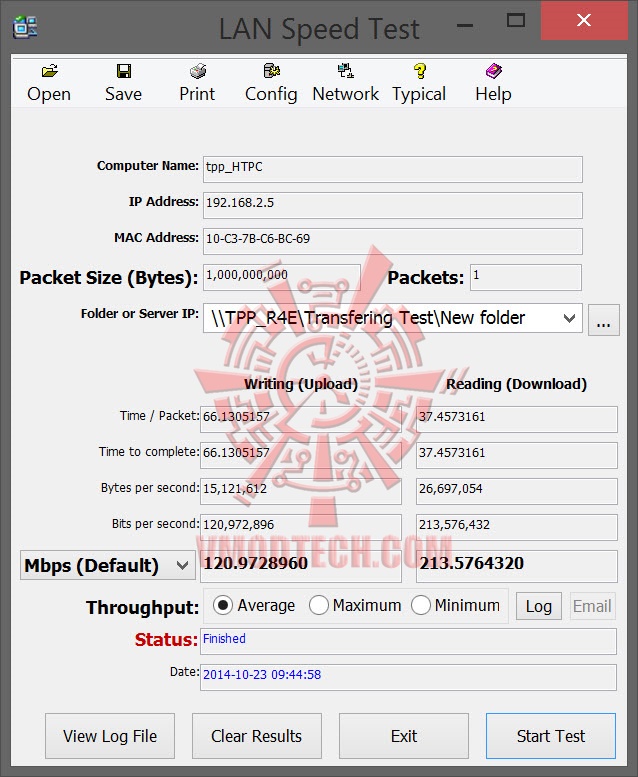Click the Finished status field
This screenshot has height=777, width=638.
click(x=408, y=641)
